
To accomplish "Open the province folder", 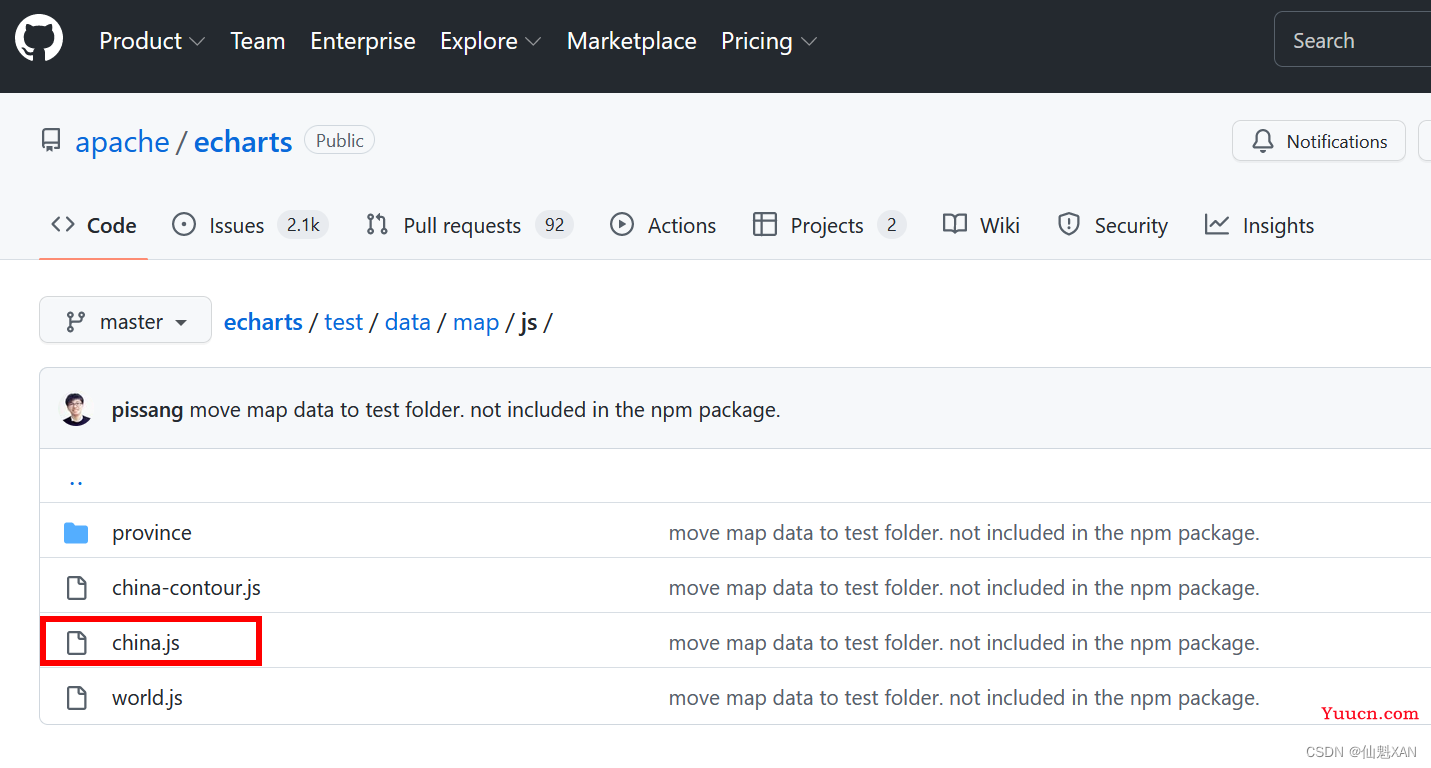I will 152,533.
